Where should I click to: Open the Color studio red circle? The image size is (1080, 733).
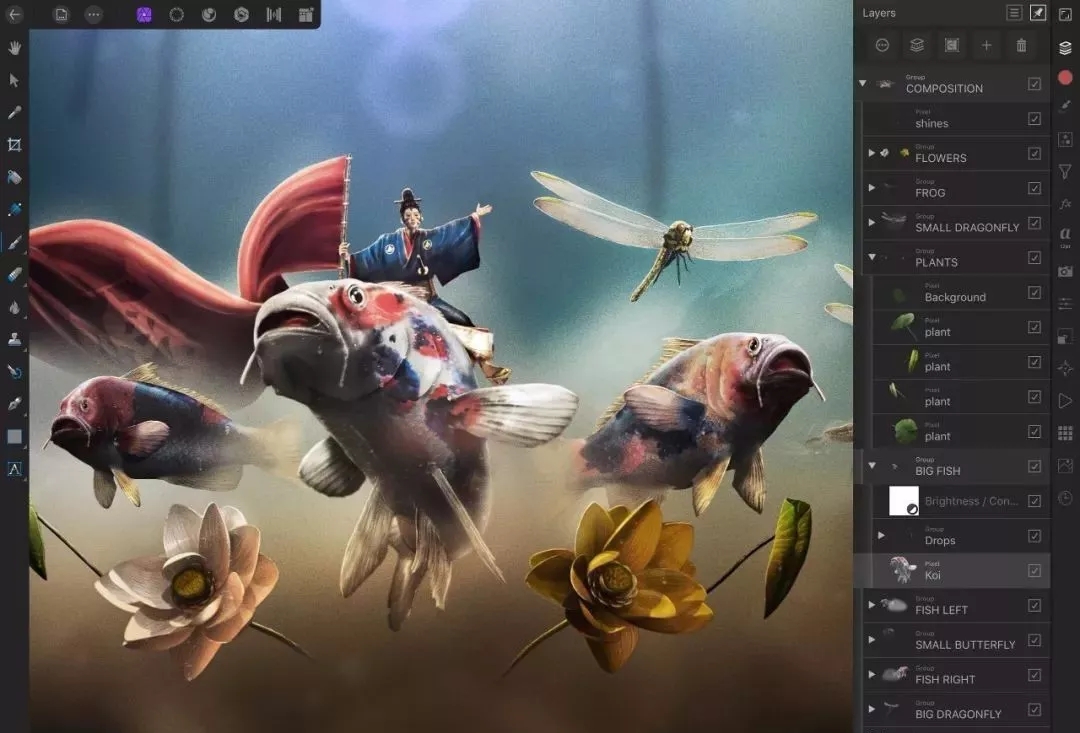coord(1065,77)
